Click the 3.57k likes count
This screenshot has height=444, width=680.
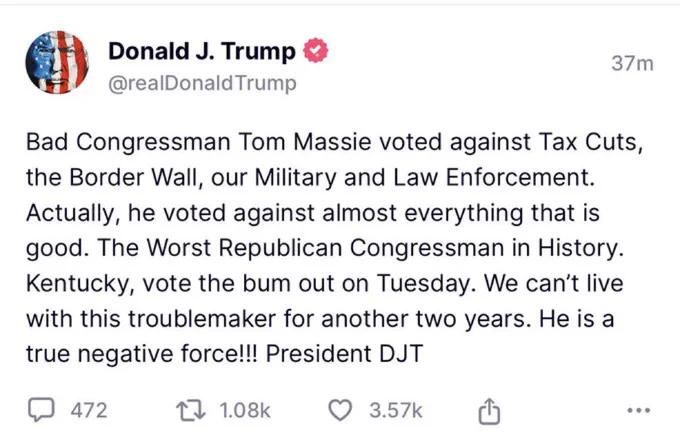coord(396,410)
